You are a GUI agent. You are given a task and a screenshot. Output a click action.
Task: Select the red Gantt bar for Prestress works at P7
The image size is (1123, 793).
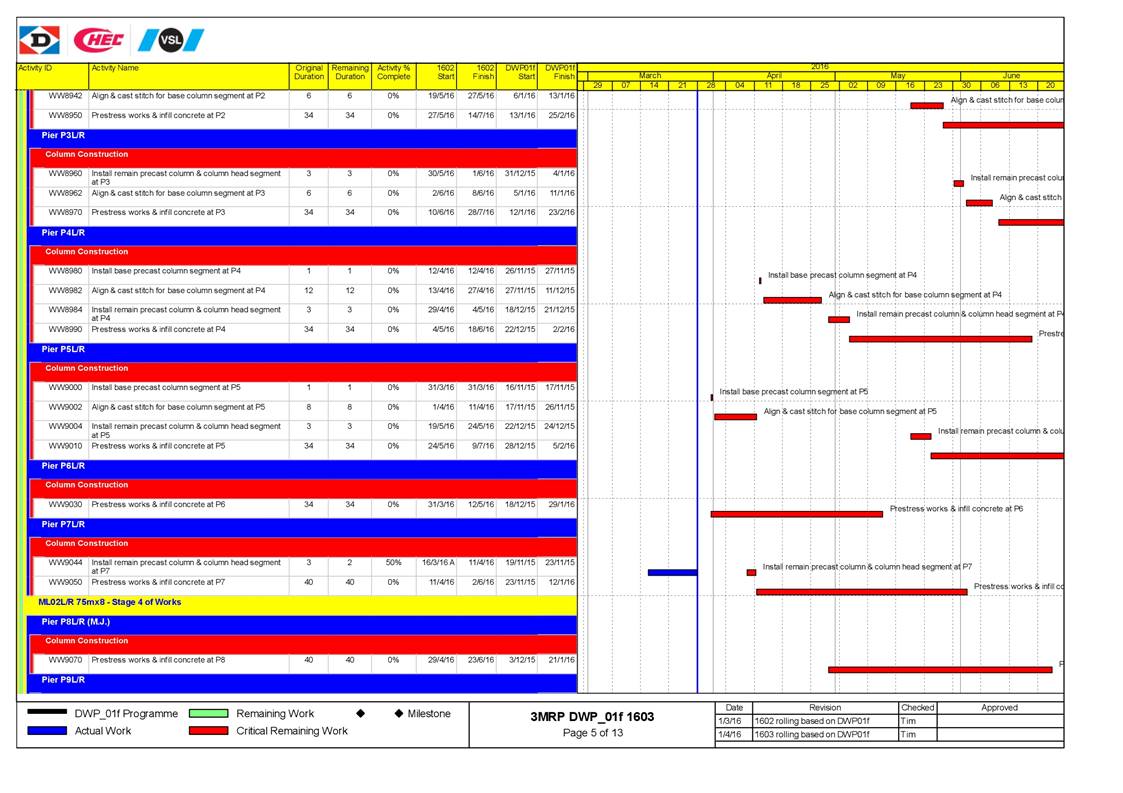862,592
